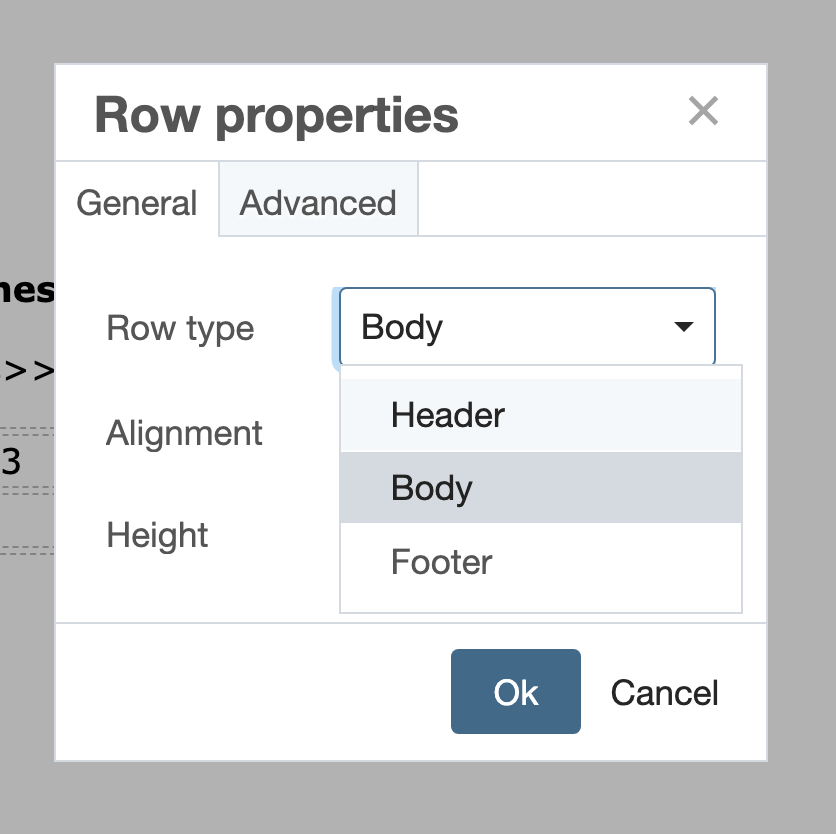Switch to the Advanced tab
The image size is (836, 834).
(318, 202)
